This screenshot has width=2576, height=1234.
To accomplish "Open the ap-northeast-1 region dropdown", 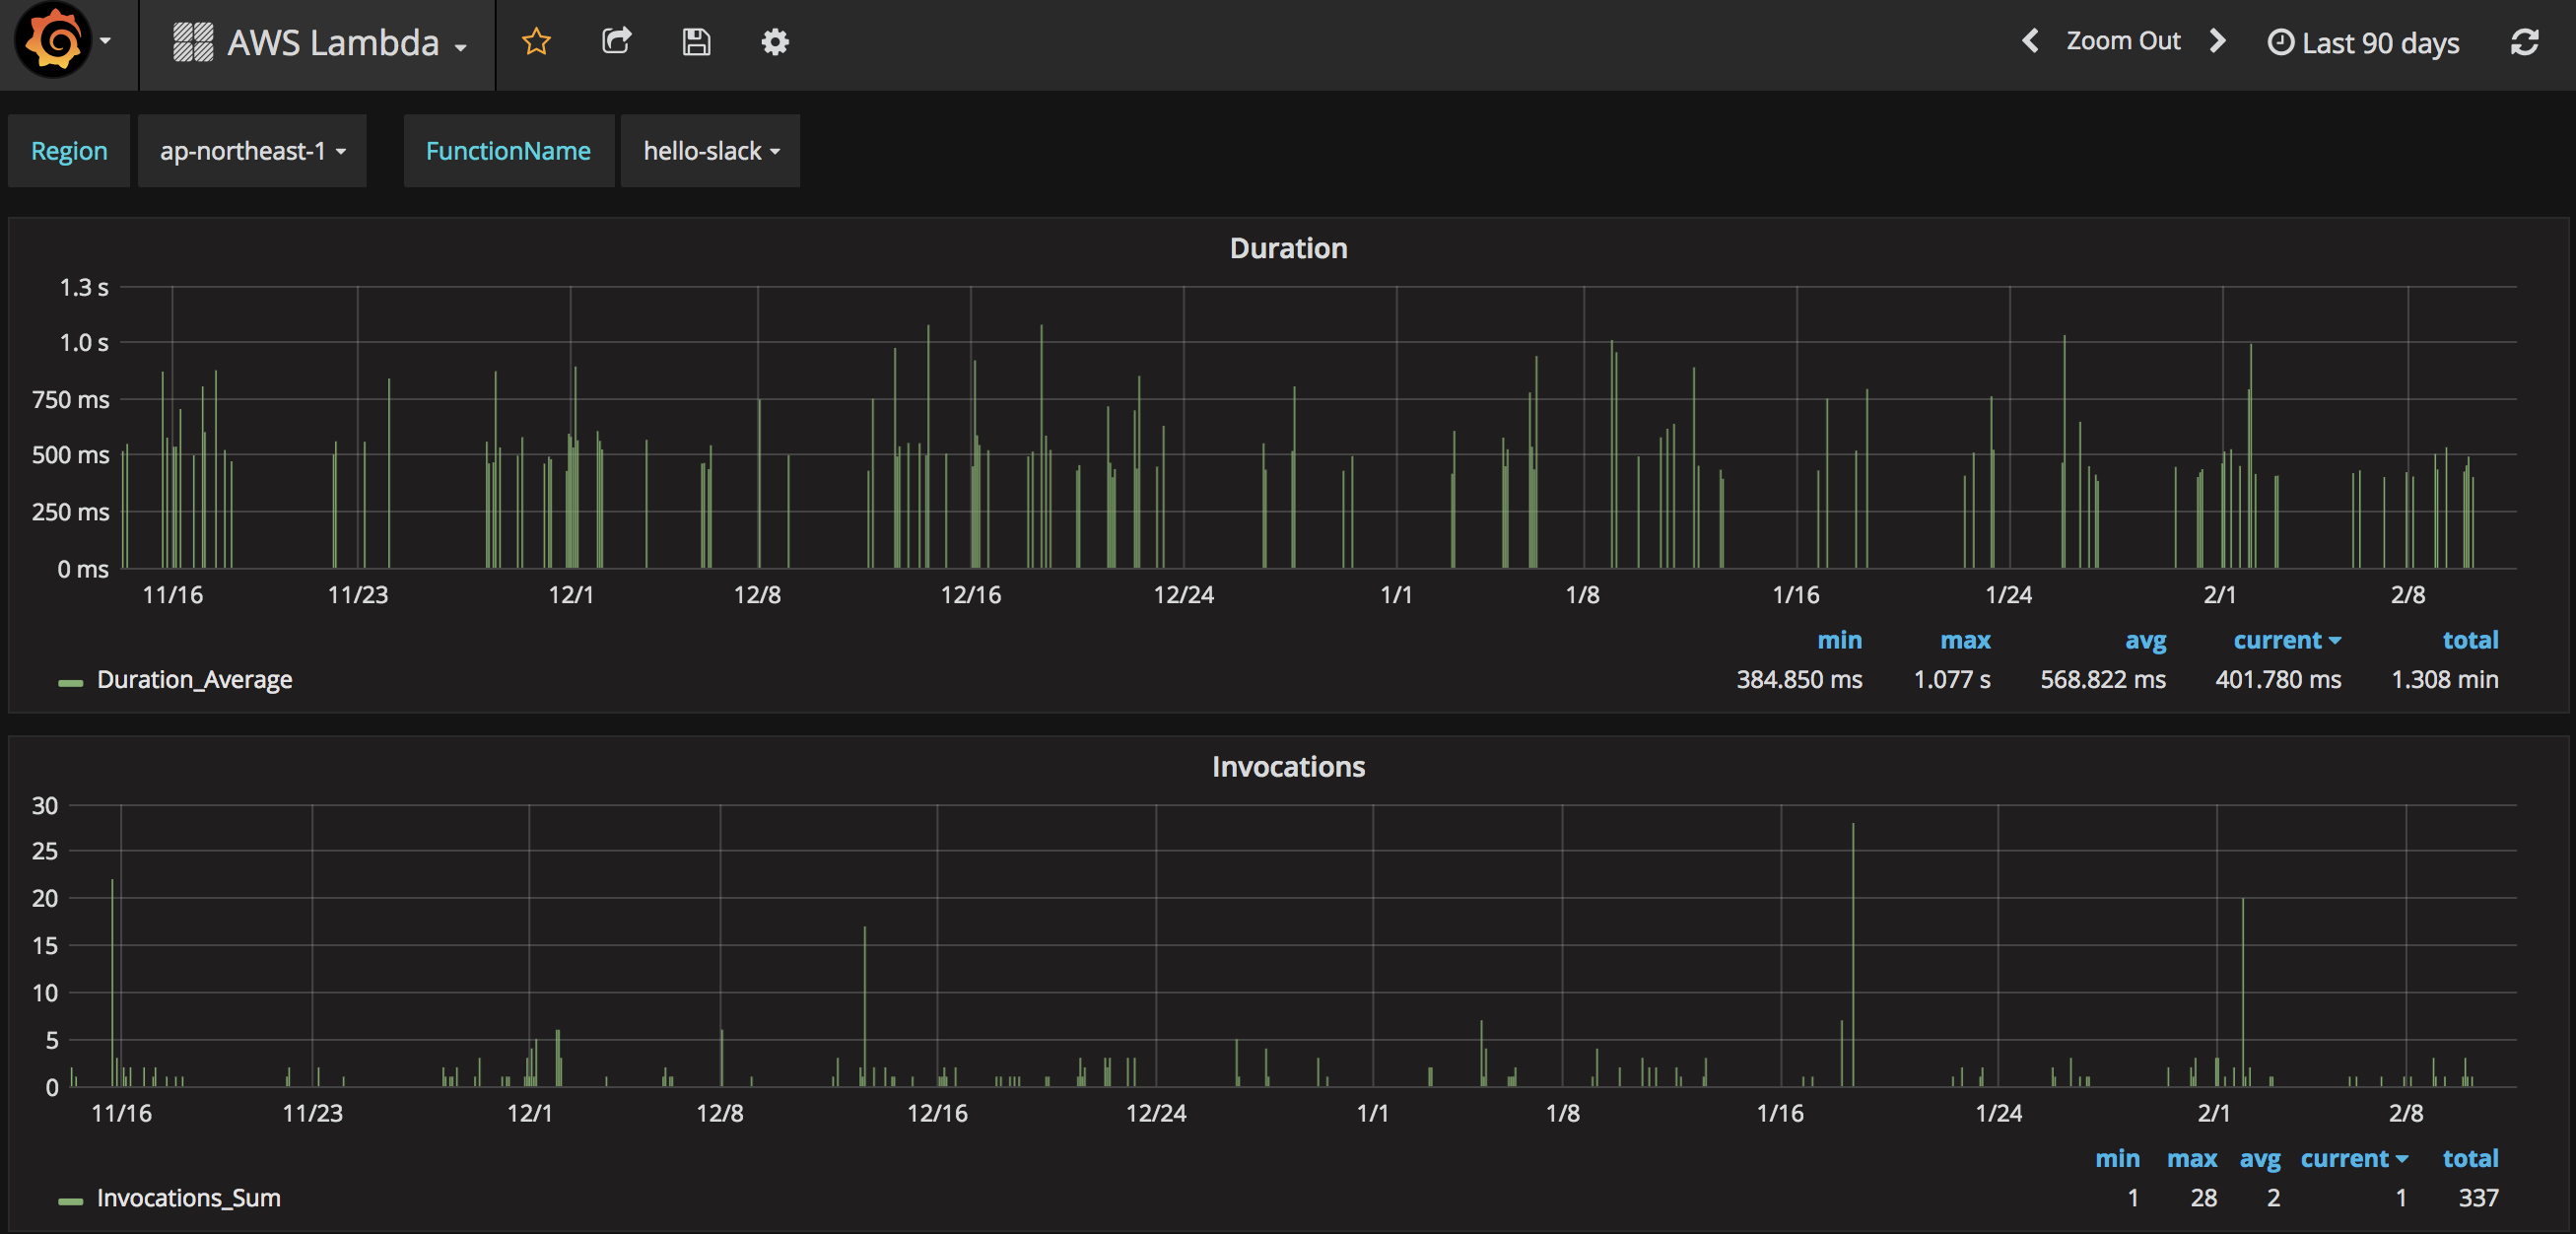I will [252, 151].
